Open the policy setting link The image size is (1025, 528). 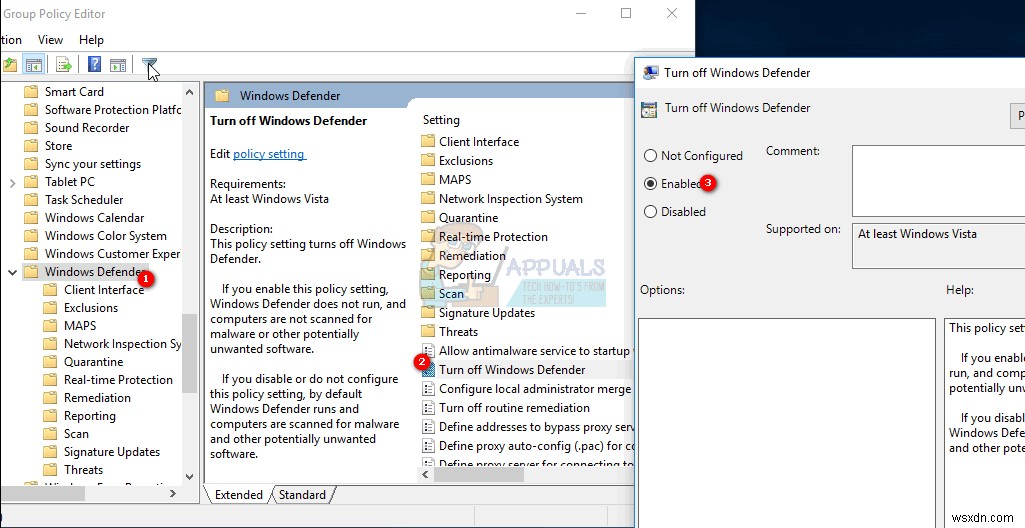click(x=269, y=154)
